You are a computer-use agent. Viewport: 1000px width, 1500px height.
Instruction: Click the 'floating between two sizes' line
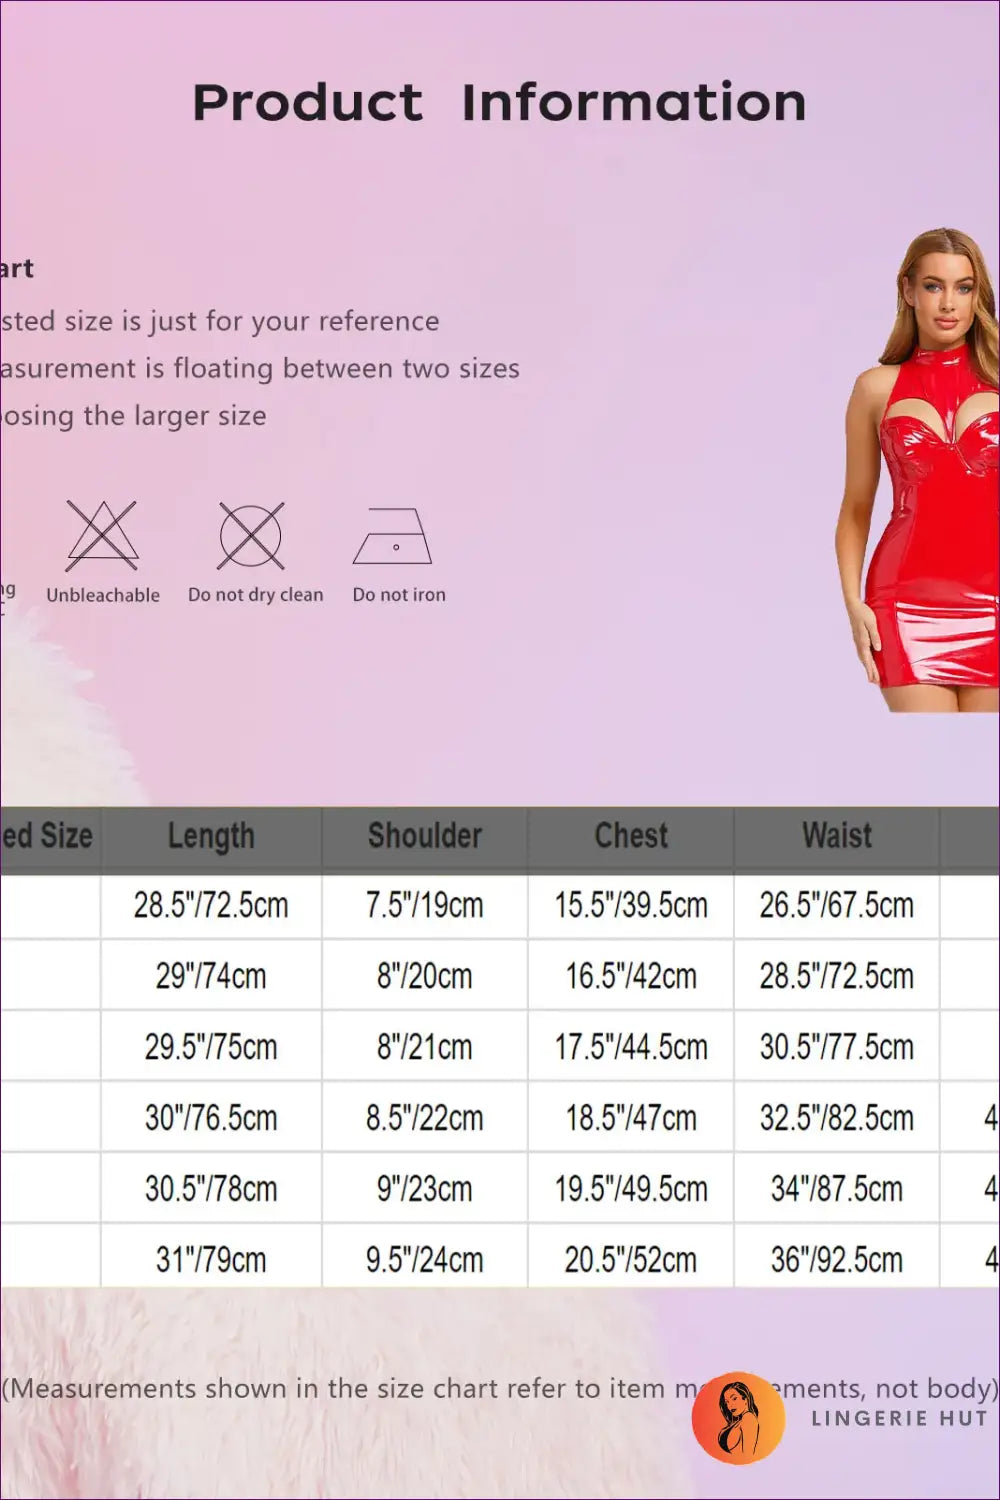[260, 369]
